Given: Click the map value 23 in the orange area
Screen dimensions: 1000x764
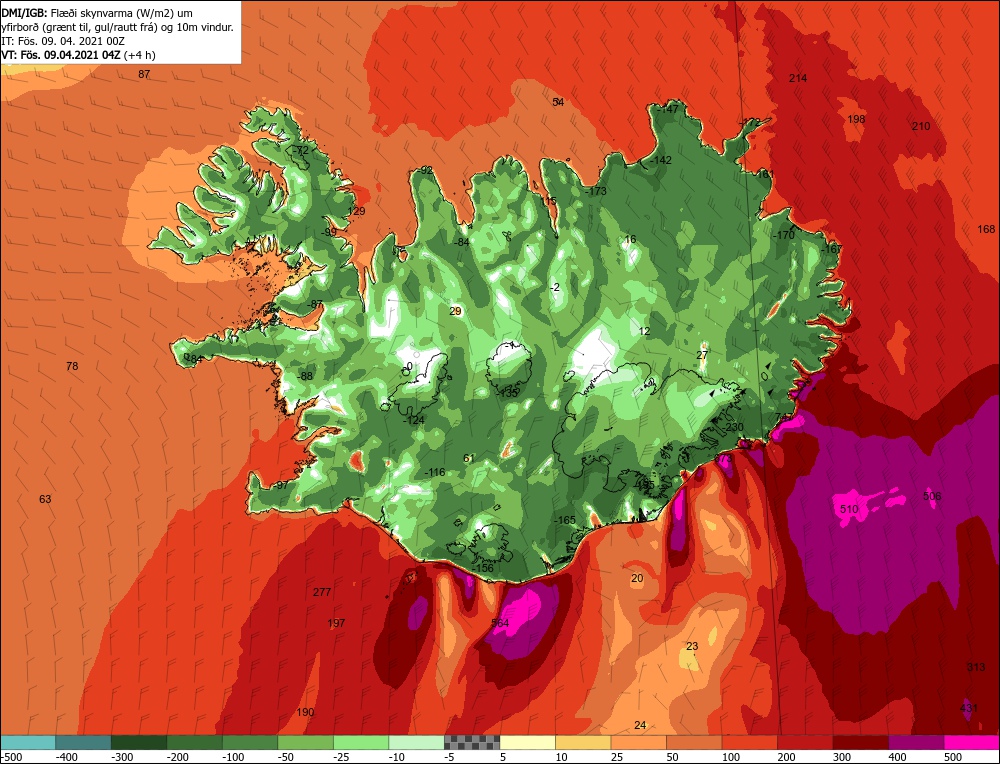Looking at the screenshot, I should click(692, 646).
